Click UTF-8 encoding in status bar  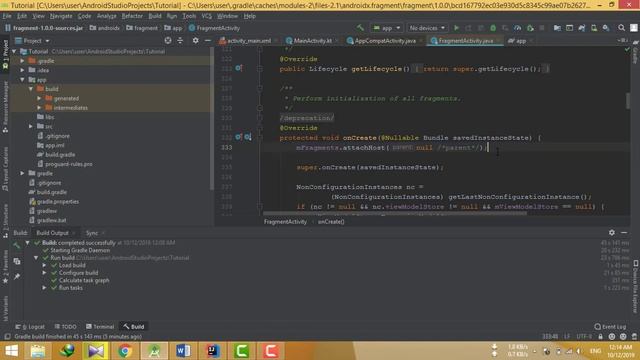pyautogui.click(x=584, y=336)
